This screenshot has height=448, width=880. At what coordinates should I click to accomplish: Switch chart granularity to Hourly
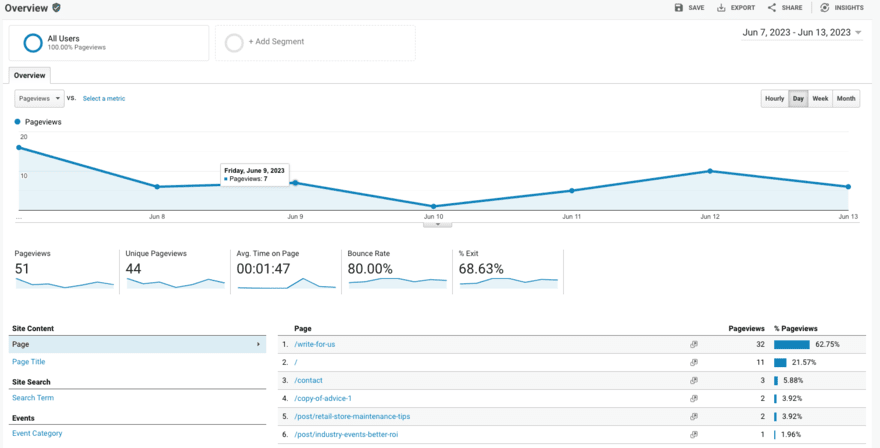click(774, 99)
